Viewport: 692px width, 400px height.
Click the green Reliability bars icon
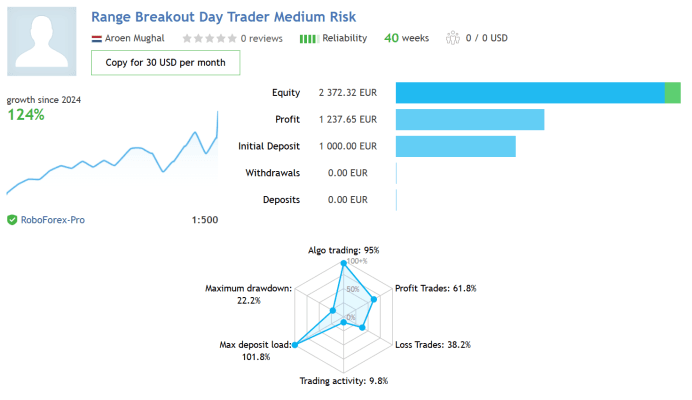tap(309, 39)
